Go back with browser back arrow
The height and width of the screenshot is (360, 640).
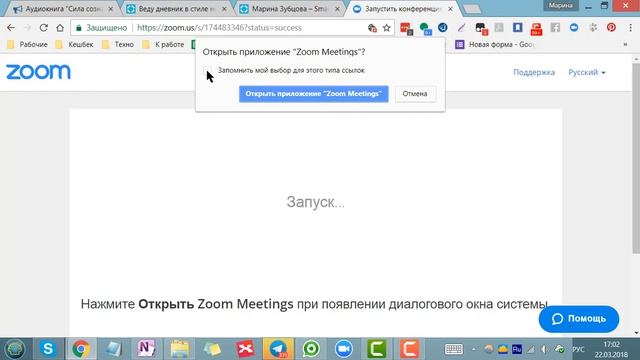11,28
